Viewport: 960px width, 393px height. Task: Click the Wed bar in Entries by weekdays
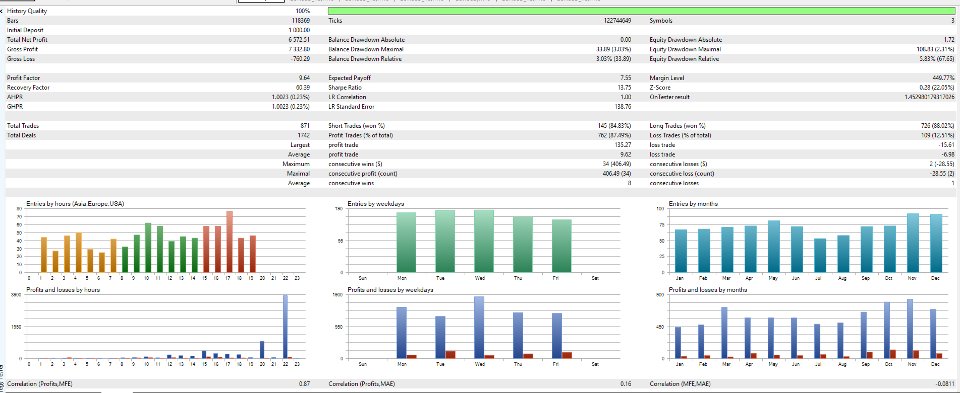click(484, 241)
